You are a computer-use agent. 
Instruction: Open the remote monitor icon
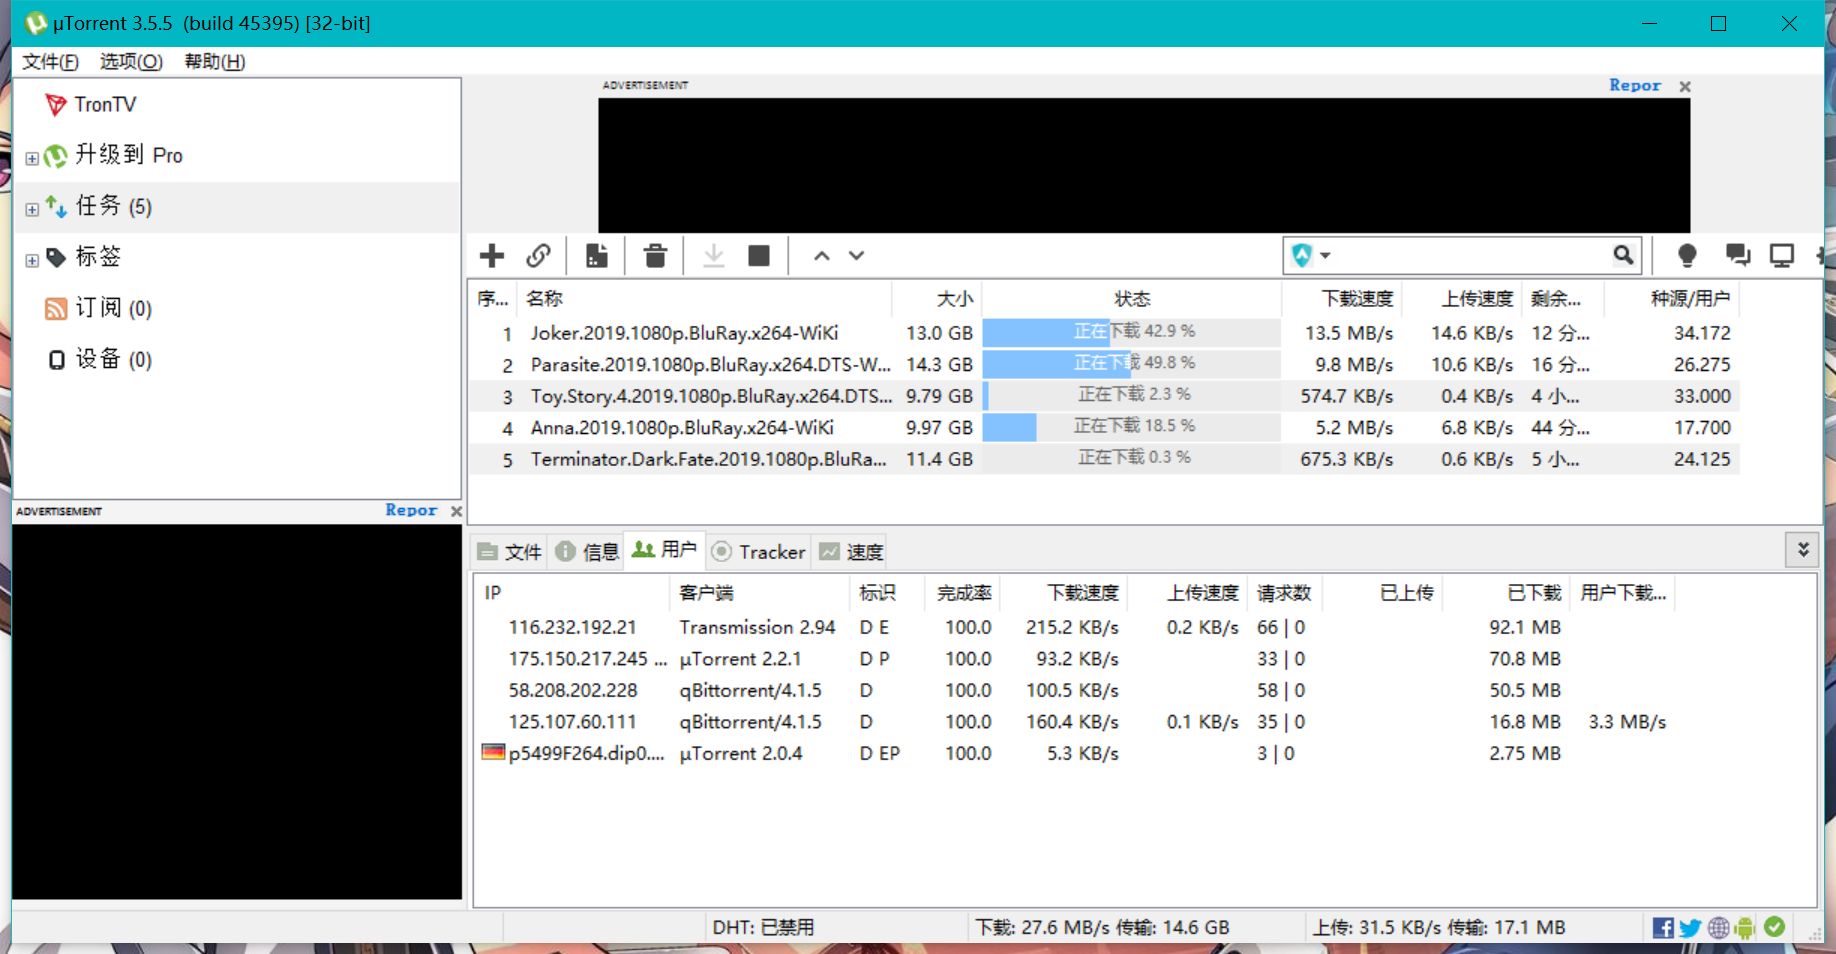[1782, 256]
